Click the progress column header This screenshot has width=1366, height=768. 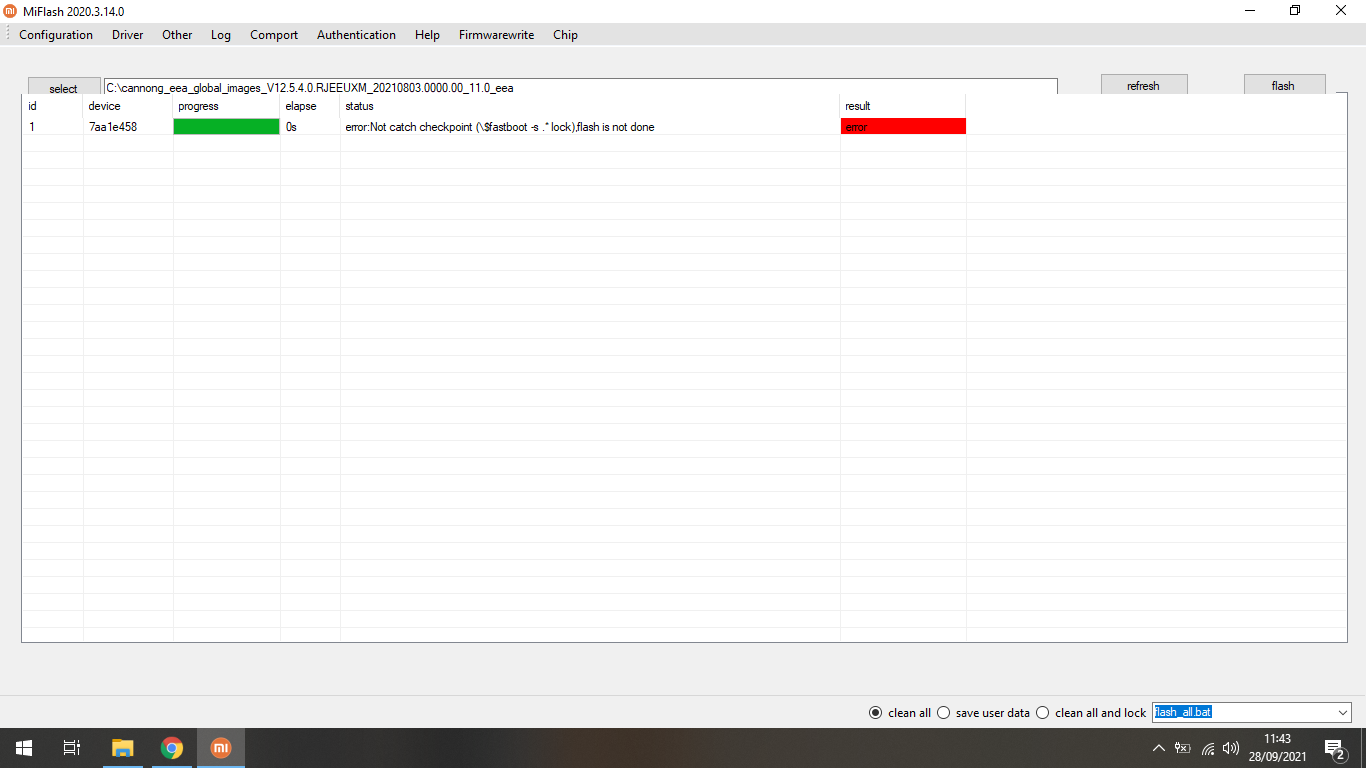tap(227, 106)
